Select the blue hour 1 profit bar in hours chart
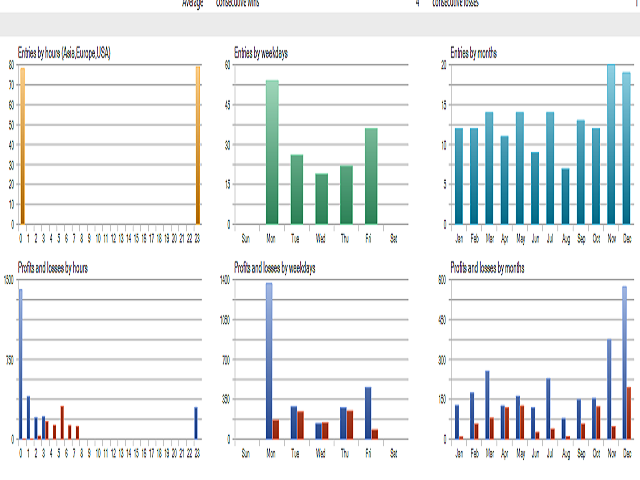This screenshot has width=640, height=480. (x=28, y=418)
